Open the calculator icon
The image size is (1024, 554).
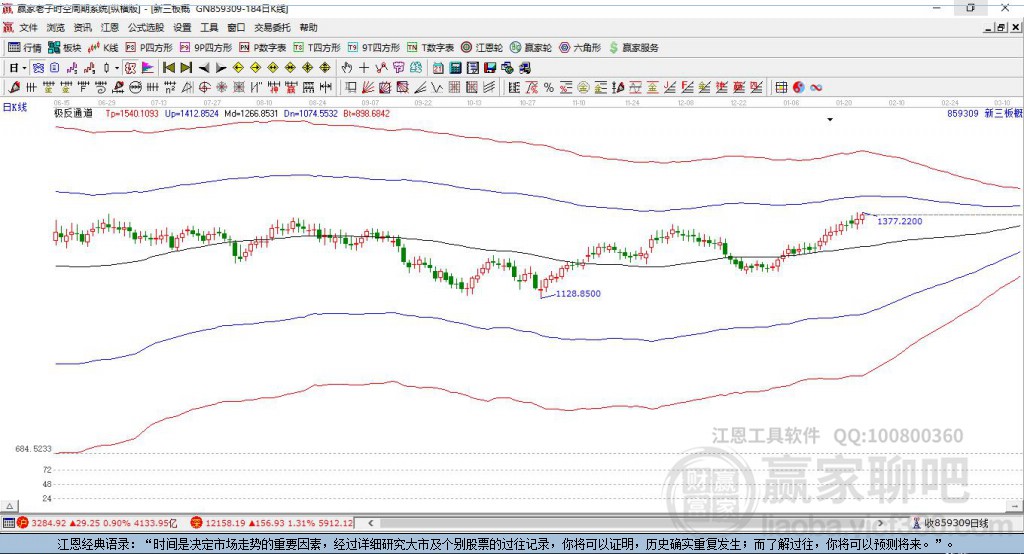pyautogui.click(x=455, y=68)
